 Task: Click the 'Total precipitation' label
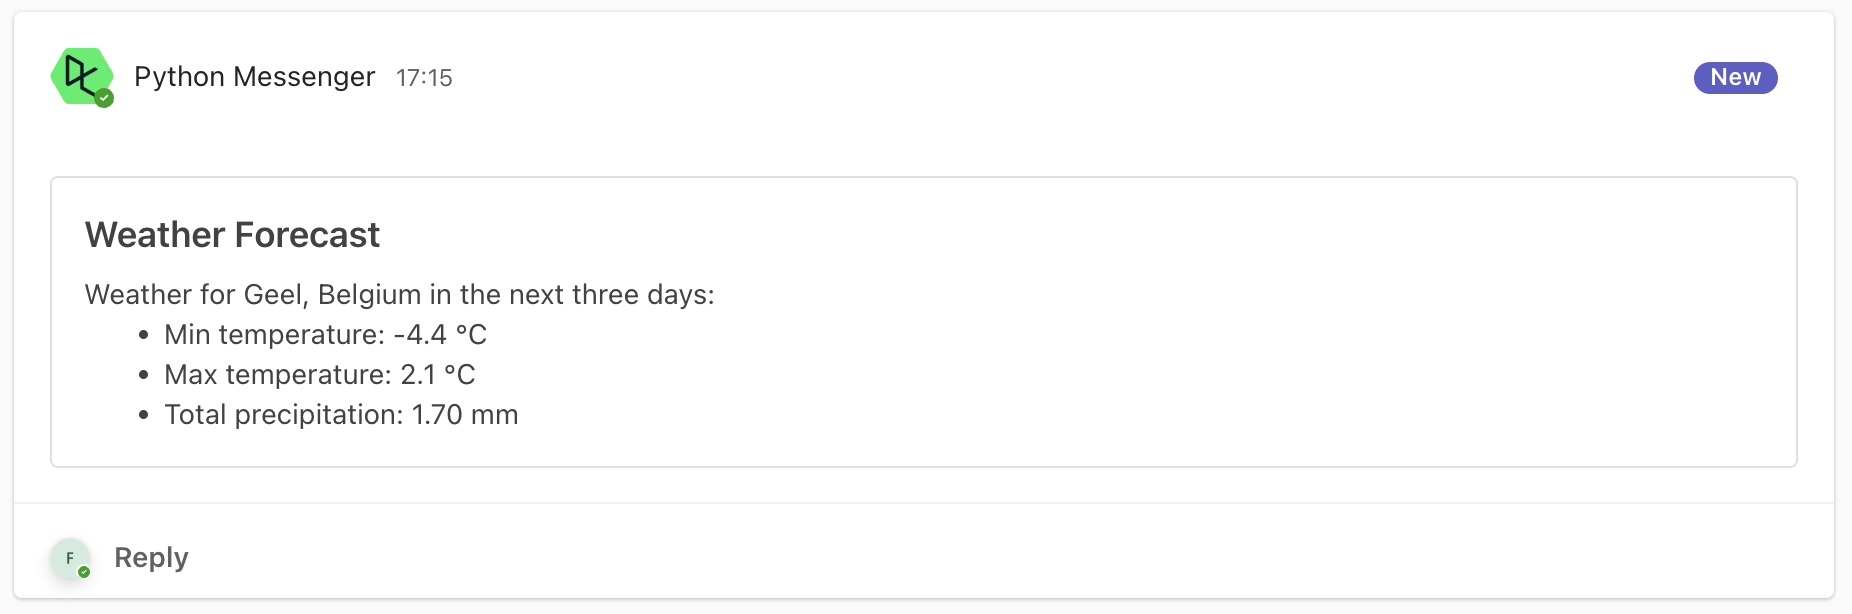click(284, 414)
